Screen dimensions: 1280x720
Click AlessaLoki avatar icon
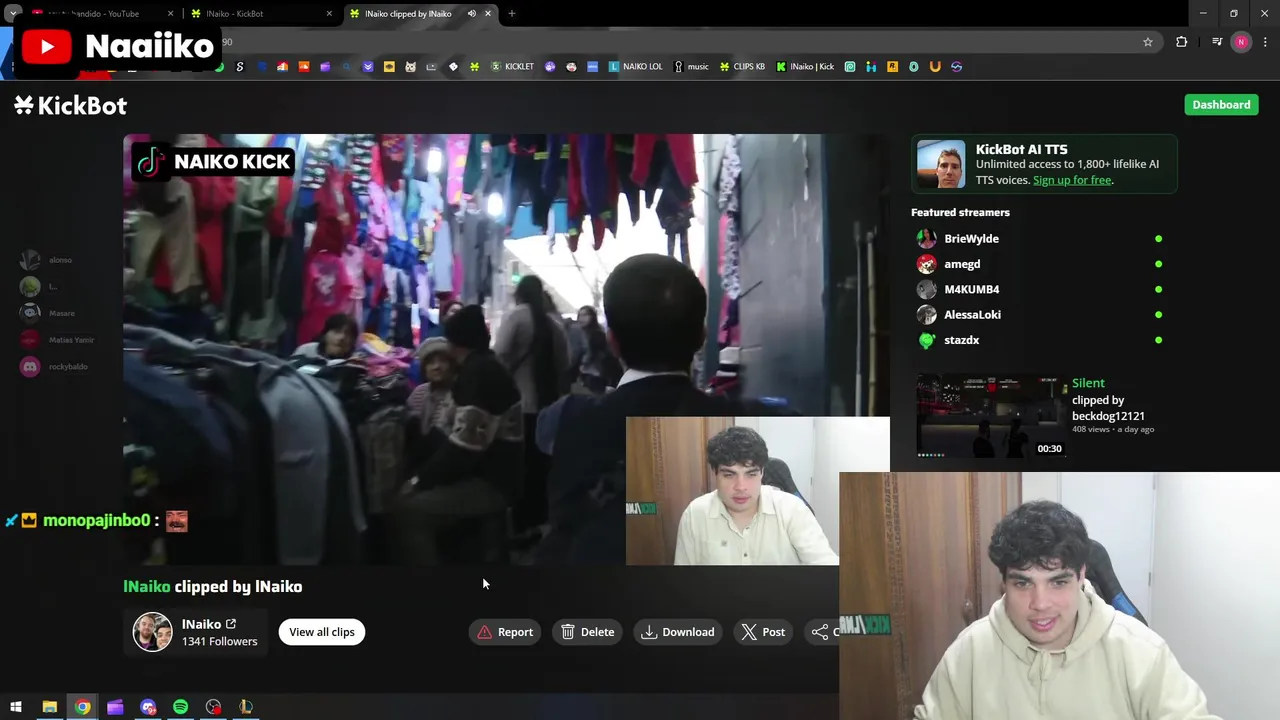coord(927,315)
